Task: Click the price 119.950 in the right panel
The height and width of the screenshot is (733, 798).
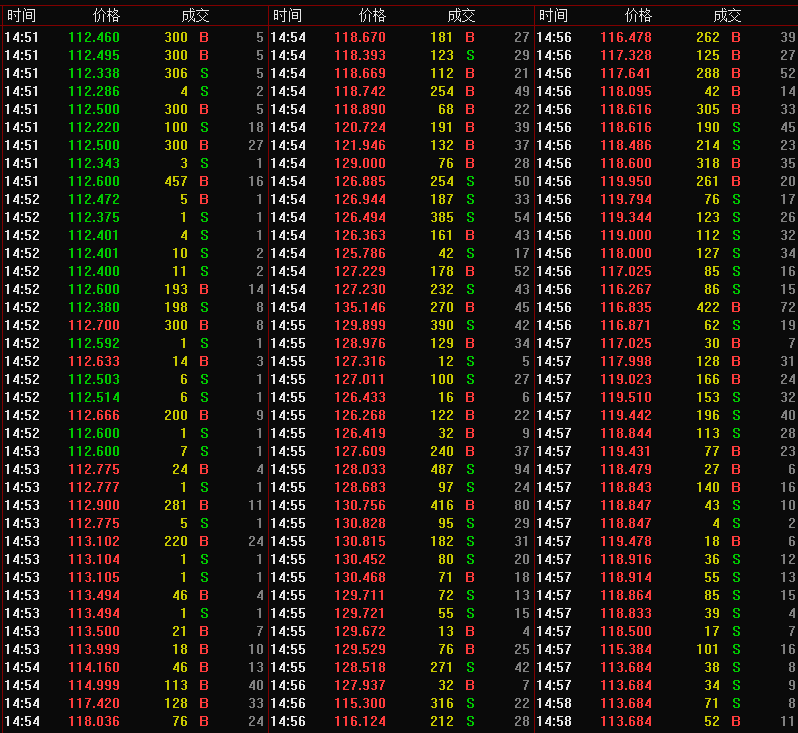Action: coord(626,181)
